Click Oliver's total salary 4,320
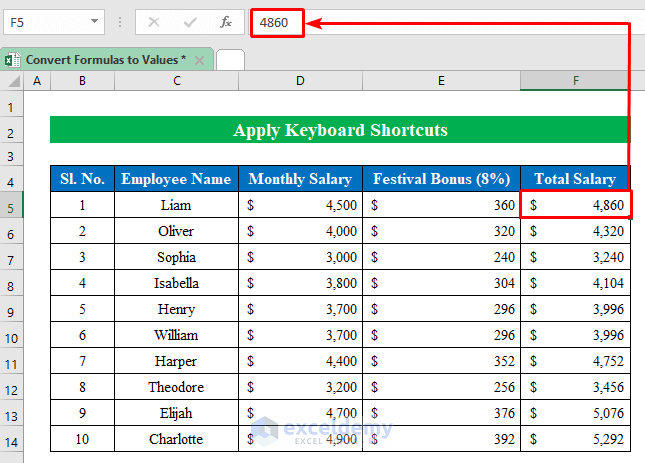The image size is (645, 463). point(575,231)
